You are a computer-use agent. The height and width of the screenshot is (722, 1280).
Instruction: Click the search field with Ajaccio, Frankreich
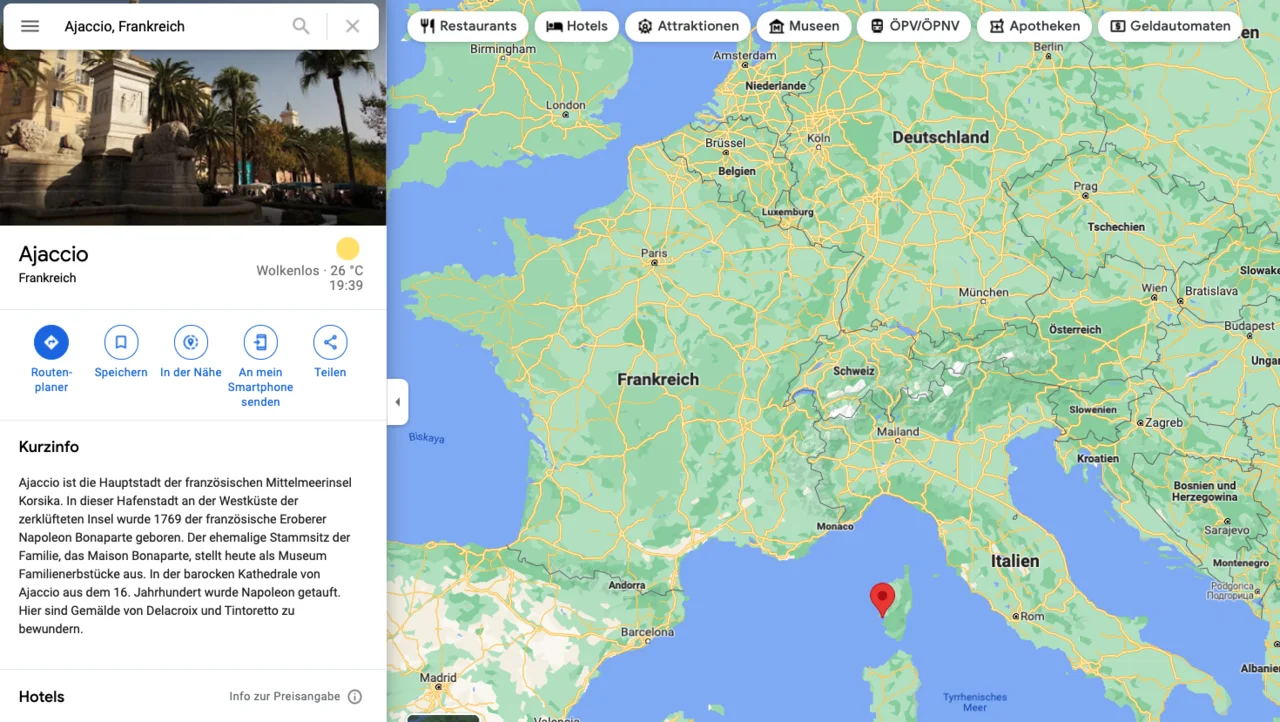pyautogui.click(x=170, y=26)
